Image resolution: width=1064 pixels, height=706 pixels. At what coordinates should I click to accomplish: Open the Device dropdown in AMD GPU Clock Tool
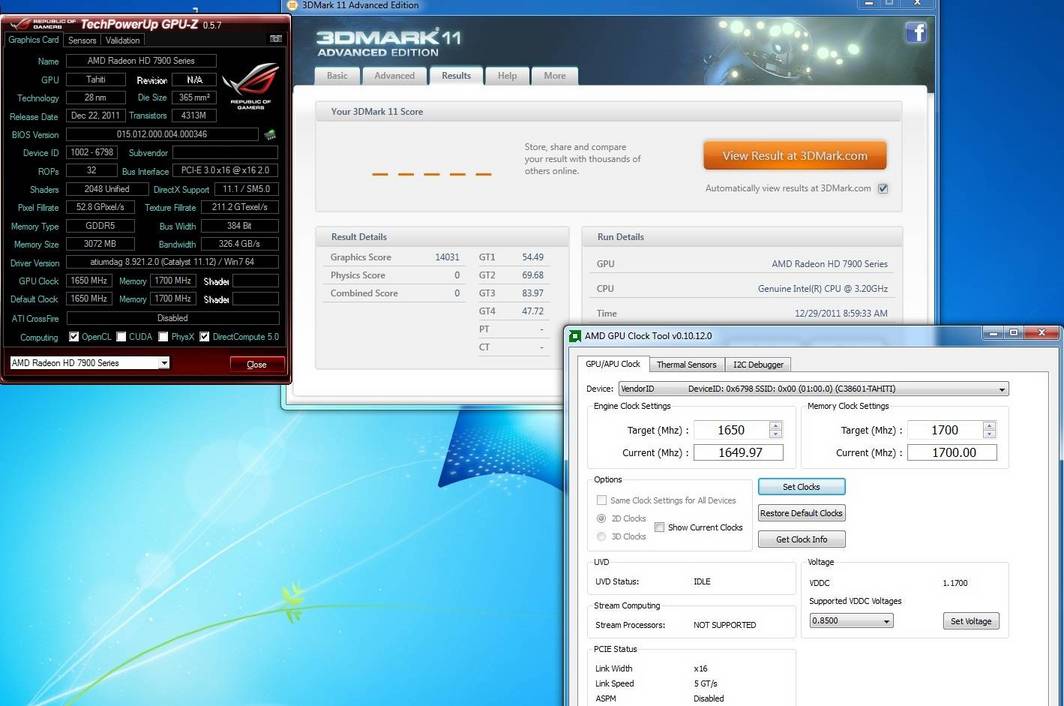pyautogui.click(x=1001, y=388)
